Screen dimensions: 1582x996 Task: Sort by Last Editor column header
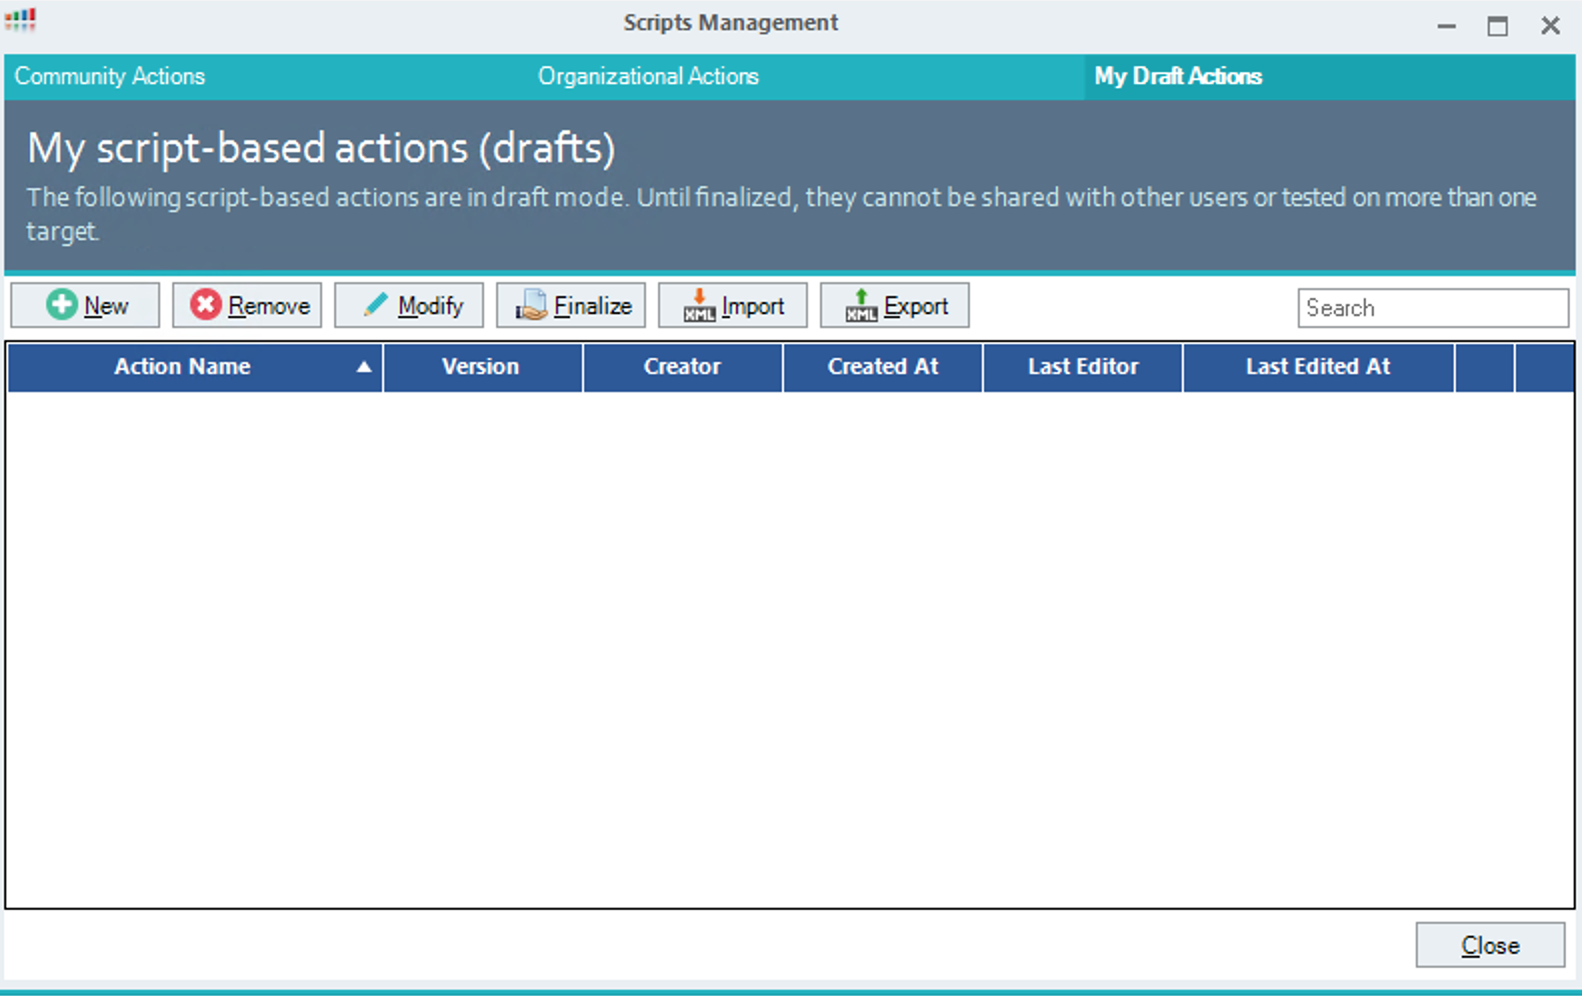(x=1083, y=367)
